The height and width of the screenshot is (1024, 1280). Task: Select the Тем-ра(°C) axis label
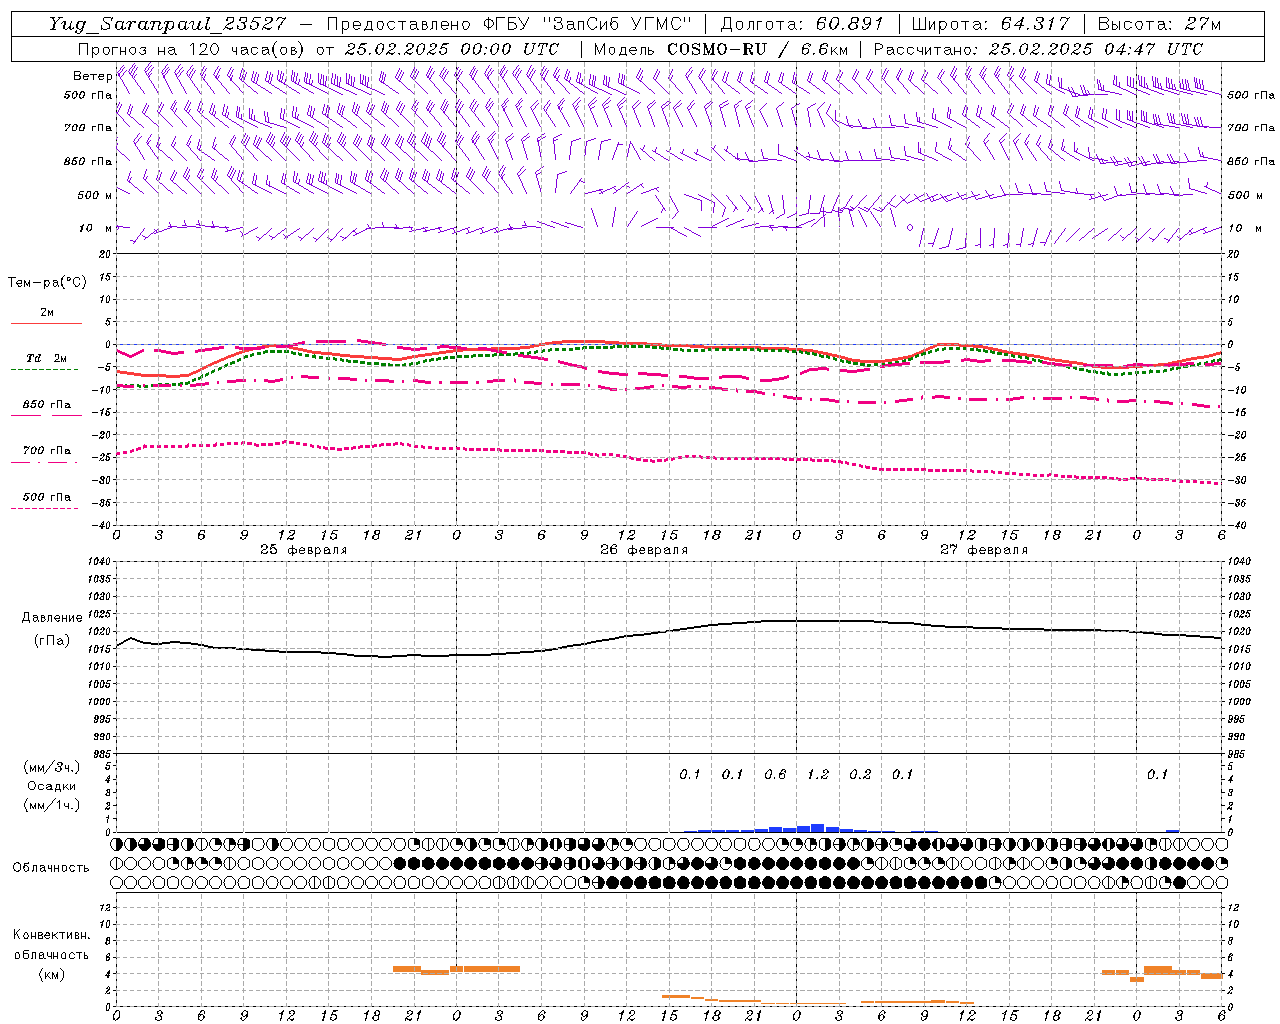47,283
